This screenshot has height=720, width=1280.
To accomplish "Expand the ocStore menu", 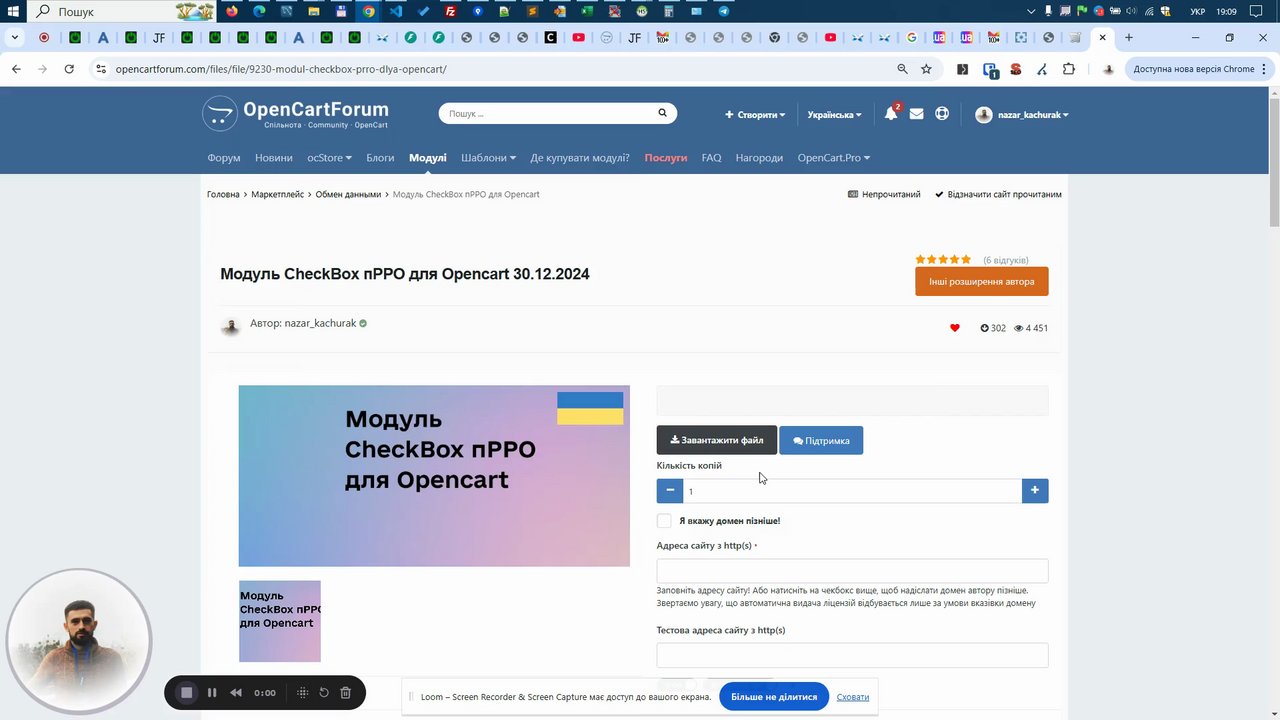I will [329, 158].
